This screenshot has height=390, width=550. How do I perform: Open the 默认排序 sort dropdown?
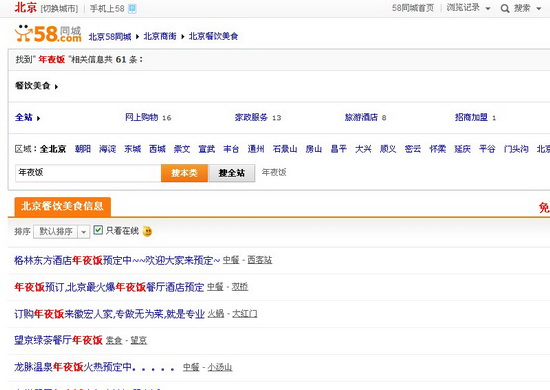pyautogui.click(x=61, y=232)
